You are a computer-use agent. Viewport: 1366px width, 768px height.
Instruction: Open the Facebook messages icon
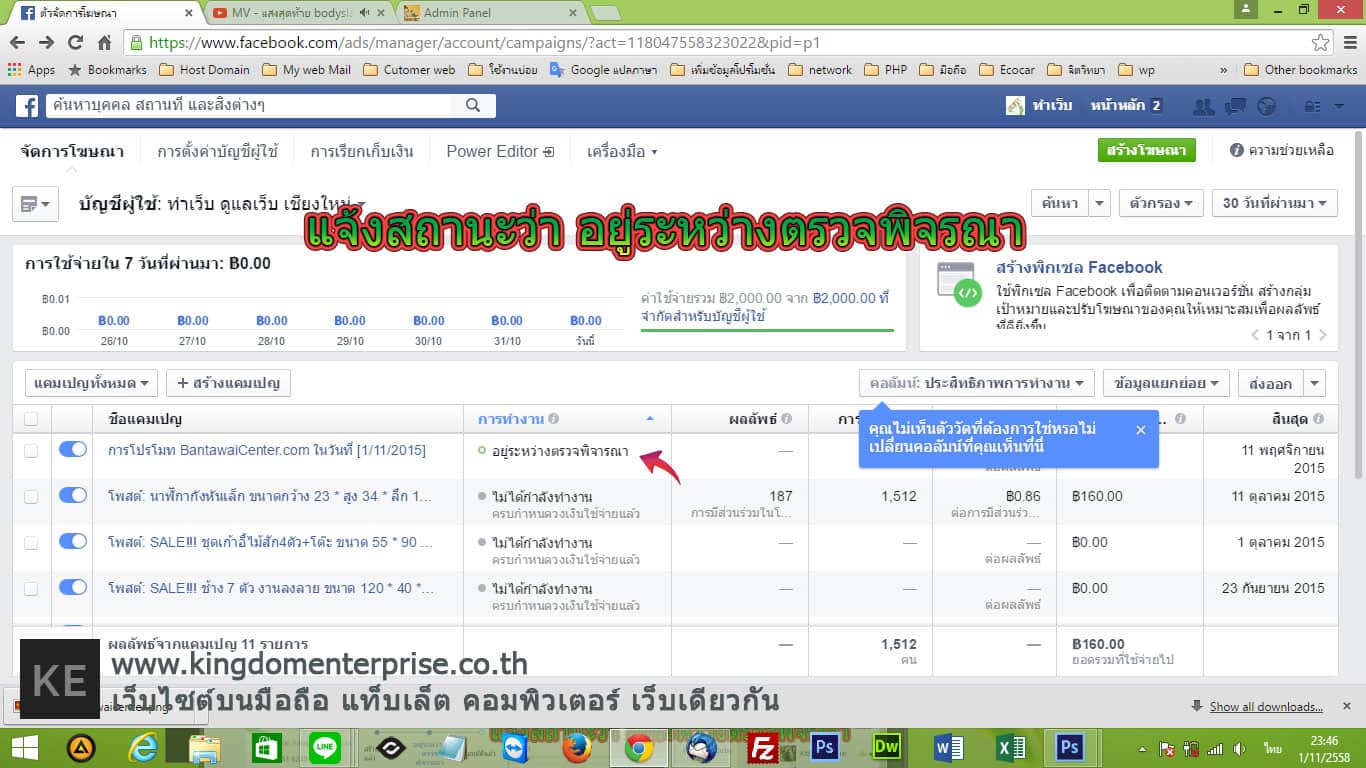coord(1235,106)
